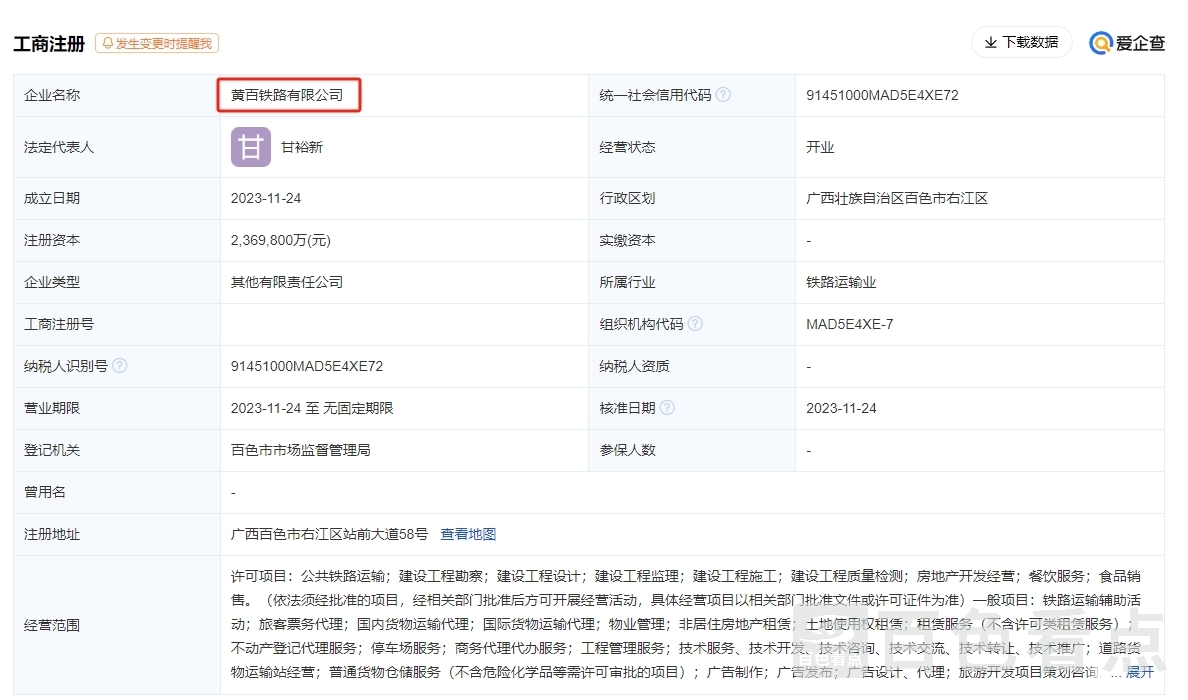The height and width of the screenshot is (700, 1188).
Task: Enable the 发生变更时提醒我 change alert
Action: coord(157,43)
